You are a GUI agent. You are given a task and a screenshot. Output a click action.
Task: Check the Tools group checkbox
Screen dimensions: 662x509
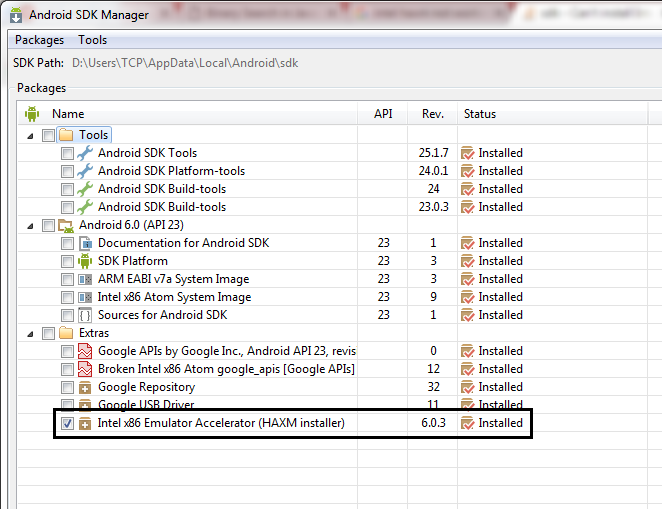coord(48,135)
